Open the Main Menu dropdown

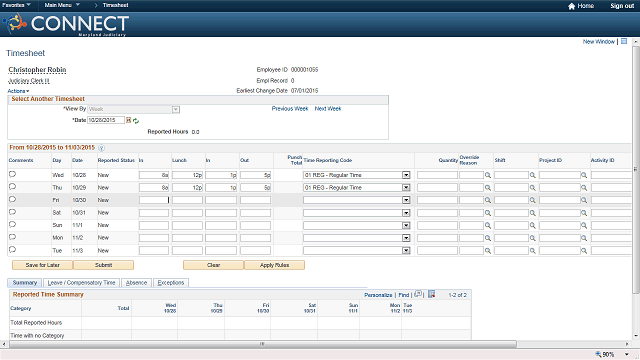click(x=62, y=5)
